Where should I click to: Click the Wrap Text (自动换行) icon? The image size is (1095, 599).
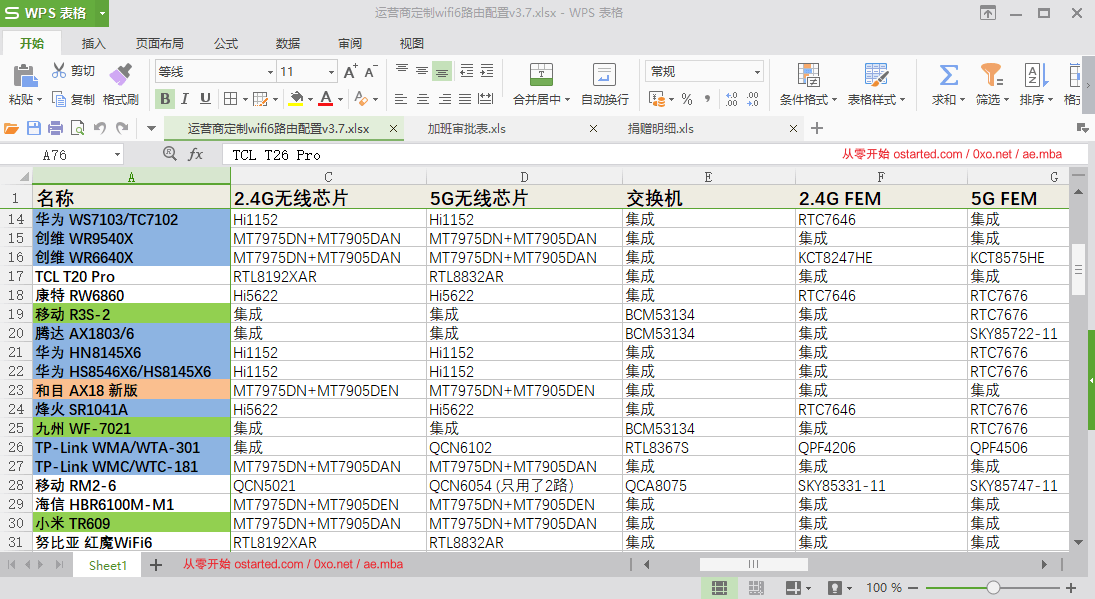[604, 74]
